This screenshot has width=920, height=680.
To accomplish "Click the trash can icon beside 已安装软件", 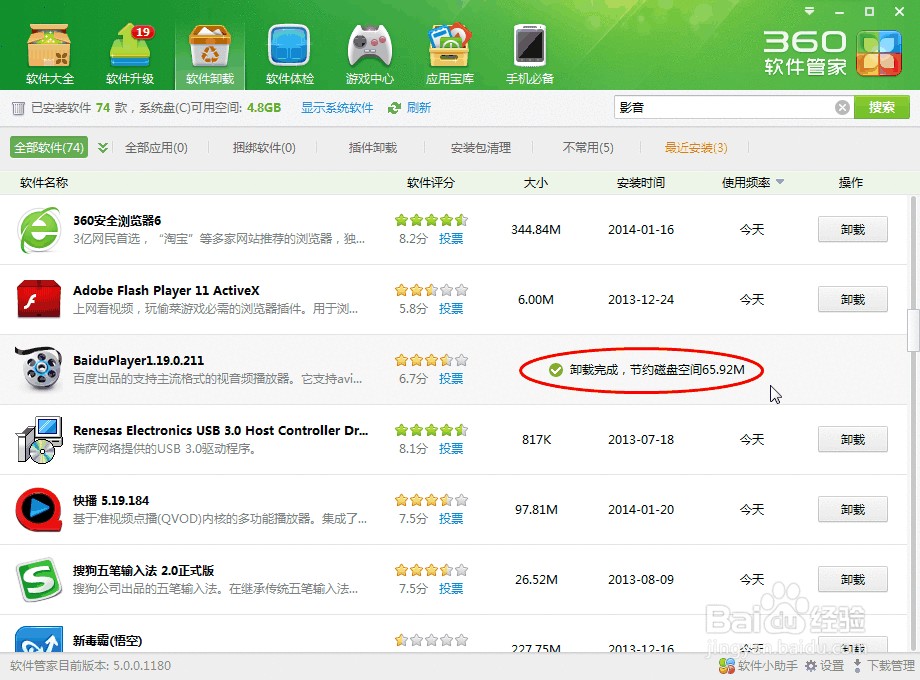I will (x=18, y=108).
